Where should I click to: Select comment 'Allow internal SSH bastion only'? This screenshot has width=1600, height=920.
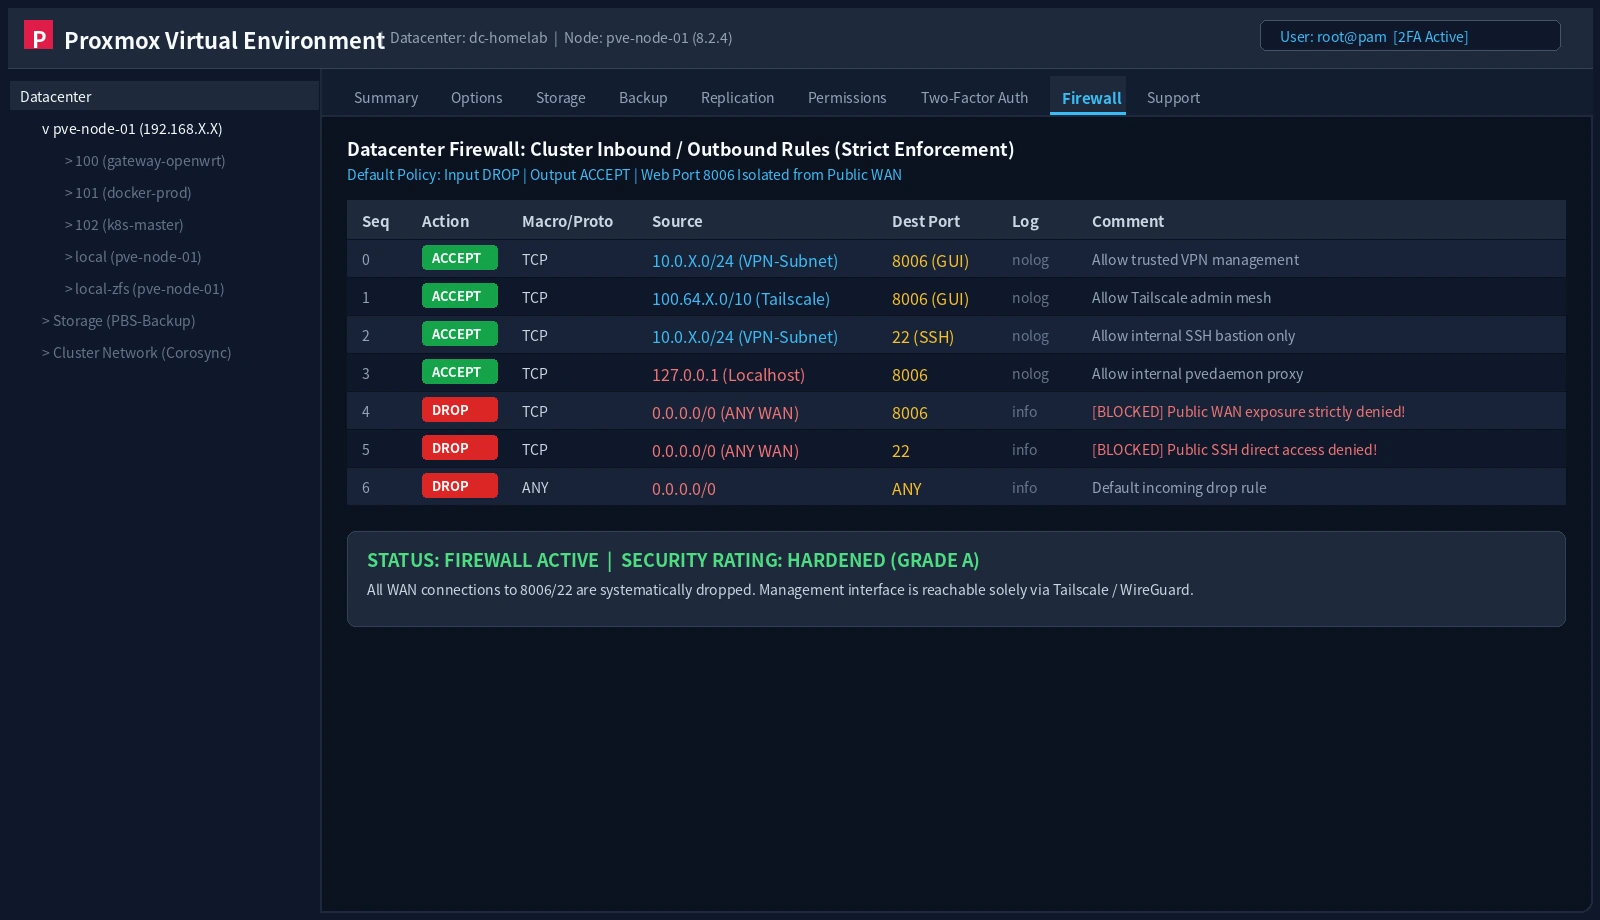1193,335
